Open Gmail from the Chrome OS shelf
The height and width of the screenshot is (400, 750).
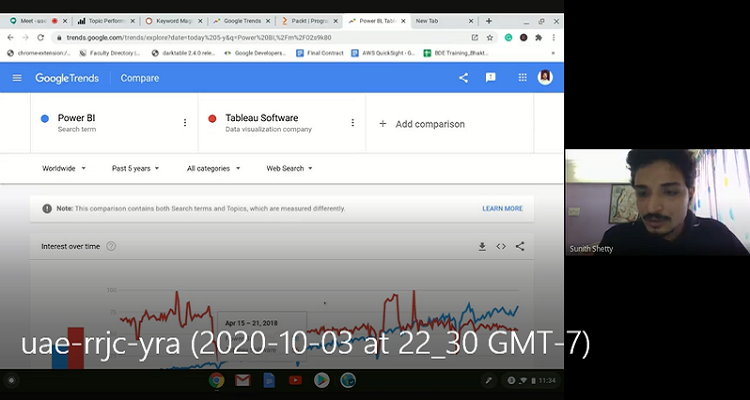[x=242, y=380]
